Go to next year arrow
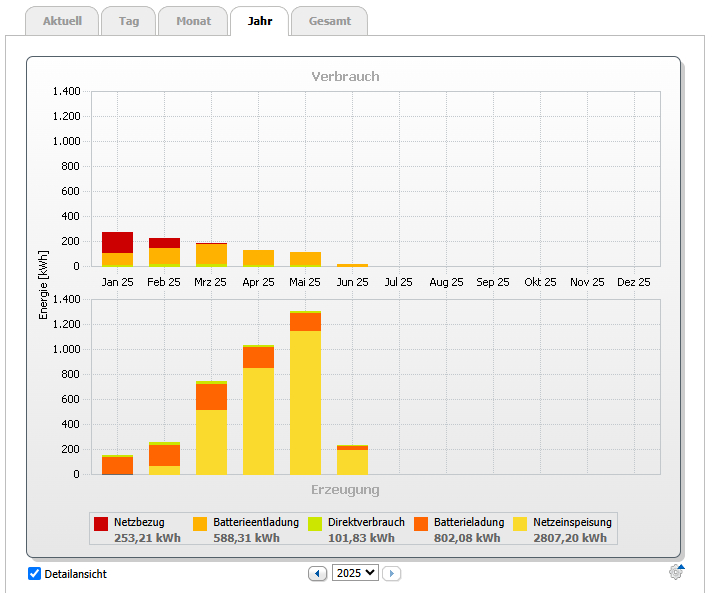The height and width of the screenshot is (593, 719). tap(392, 573)
